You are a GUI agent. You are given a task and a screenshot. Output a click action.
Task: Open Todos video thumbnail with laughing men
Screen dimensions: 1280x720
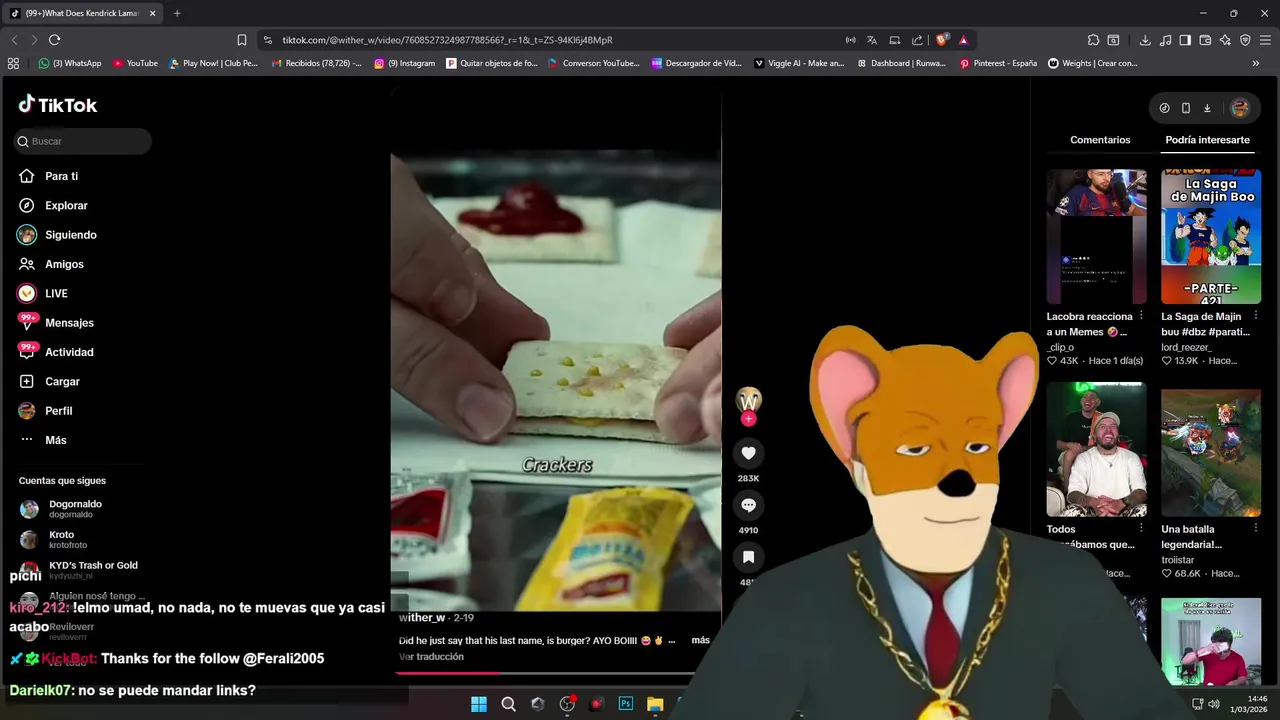(1096, 449)
